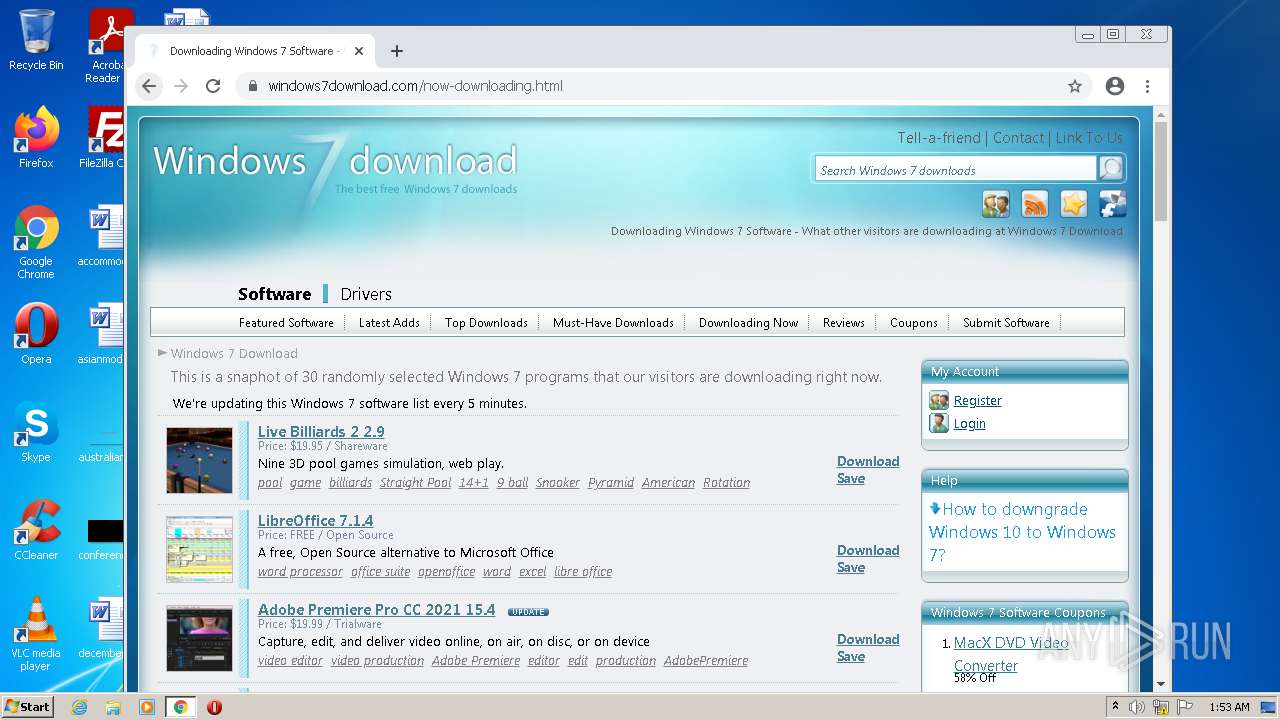Click the tell-a-friend people icon

996,204
